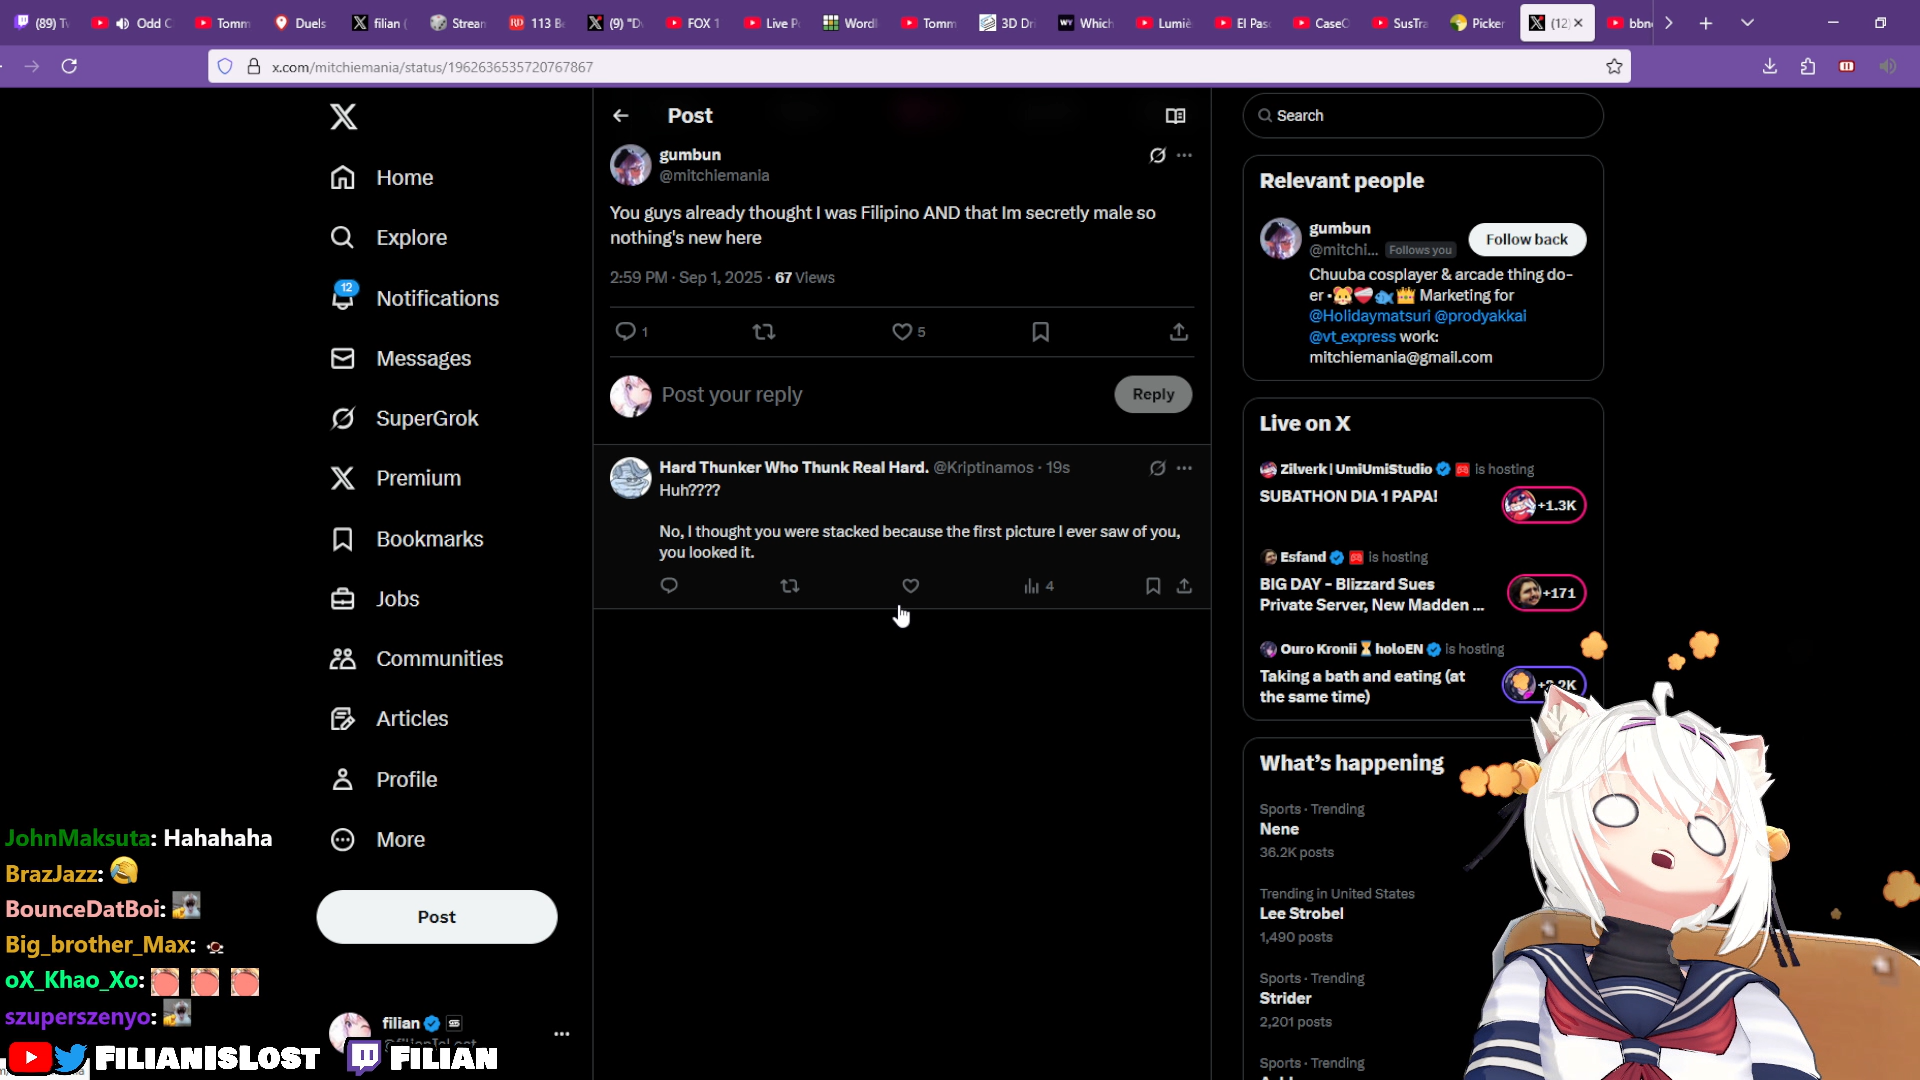Like the main post with 5 likes
This screenshot has height=1080, width=1920.
[902, 332]
